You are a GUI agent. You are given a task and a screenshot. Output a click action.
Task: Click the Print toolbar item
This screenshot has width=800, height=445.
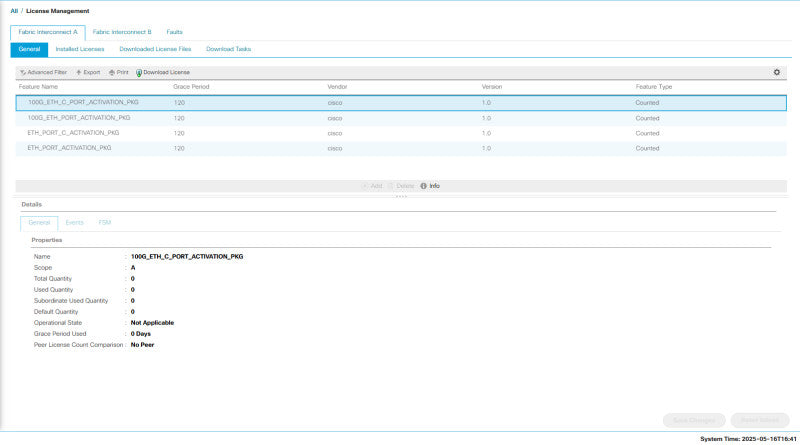118,72
